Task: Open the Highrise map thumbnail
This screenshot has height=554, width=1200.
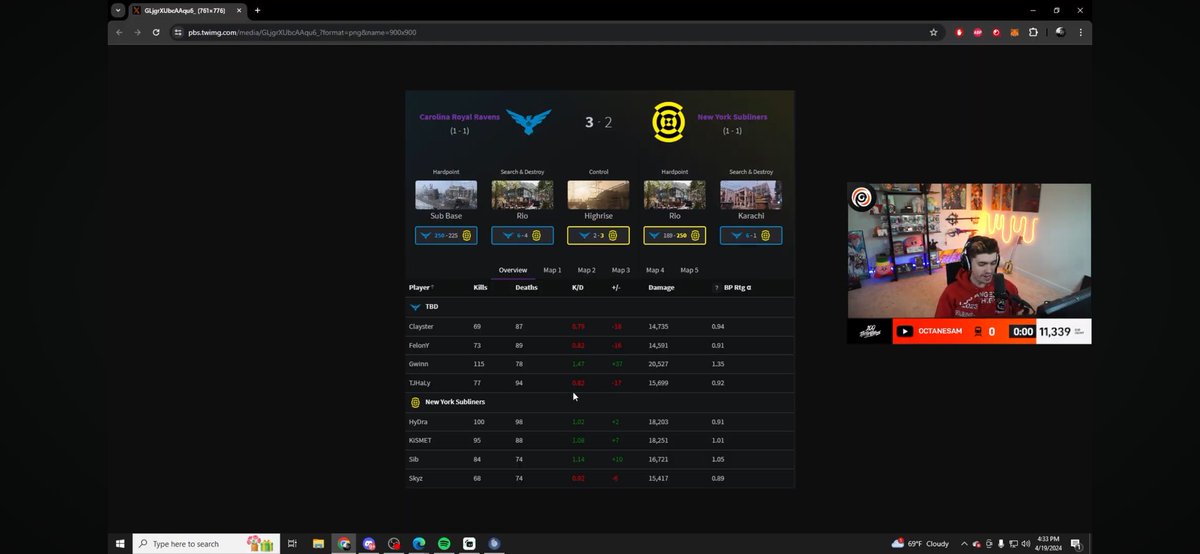Action: [598, 195]
